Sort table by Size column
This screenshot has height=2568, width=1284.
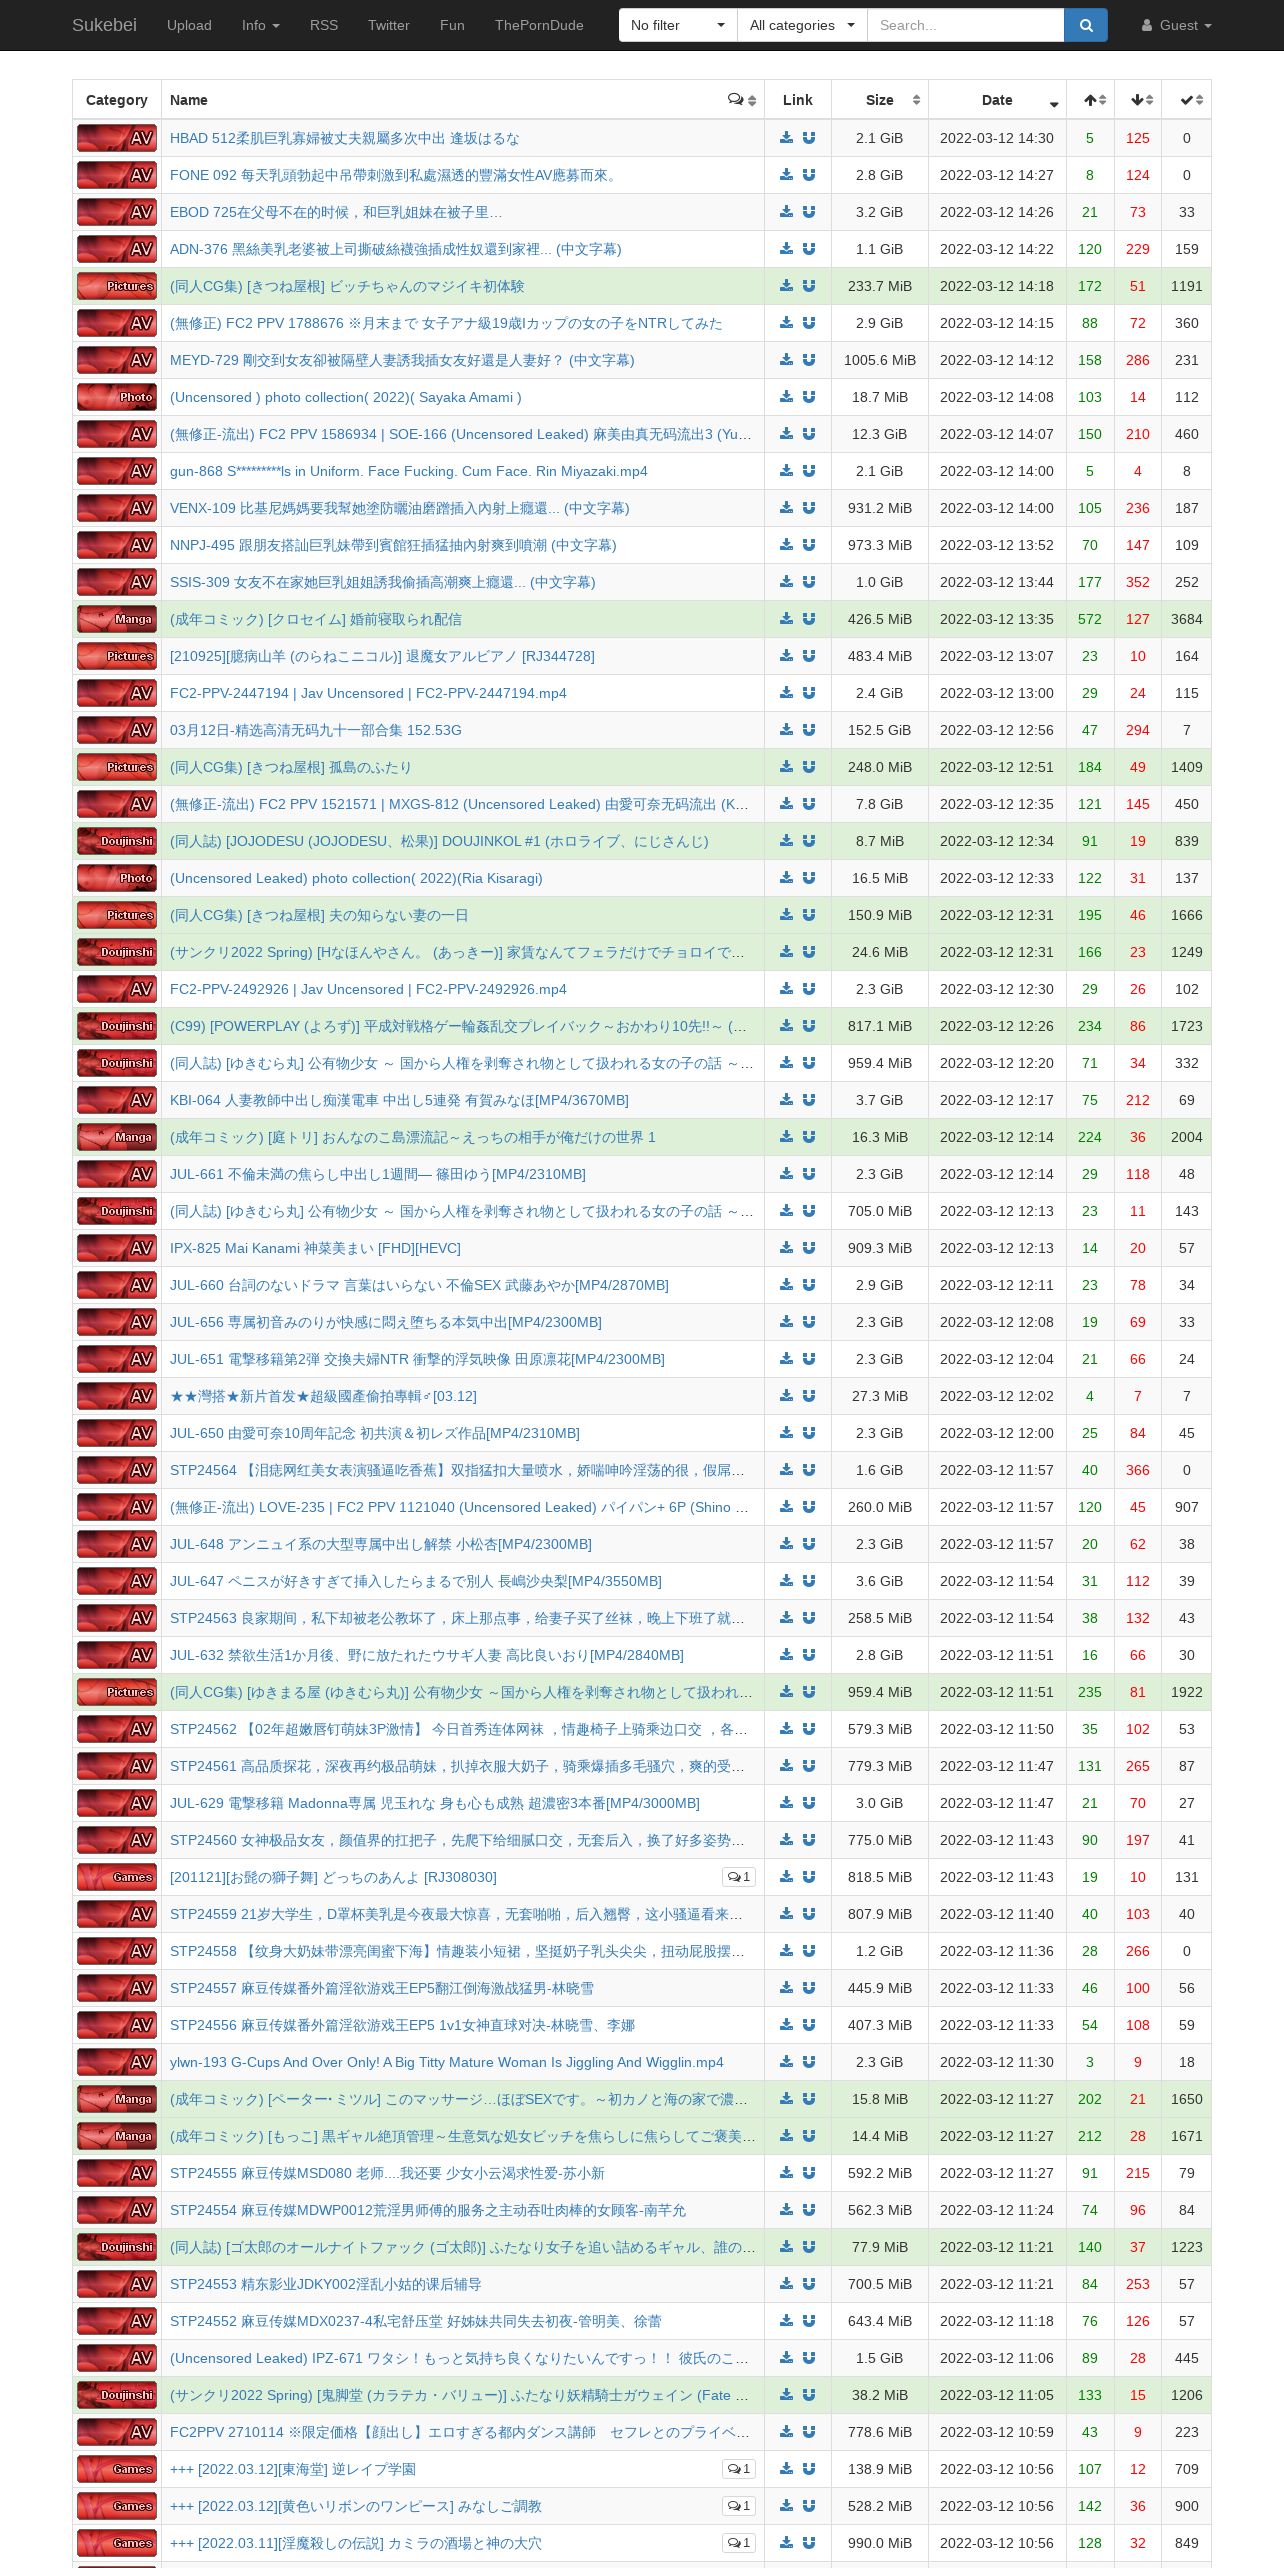pyautogui.click(x=880, y=100)
